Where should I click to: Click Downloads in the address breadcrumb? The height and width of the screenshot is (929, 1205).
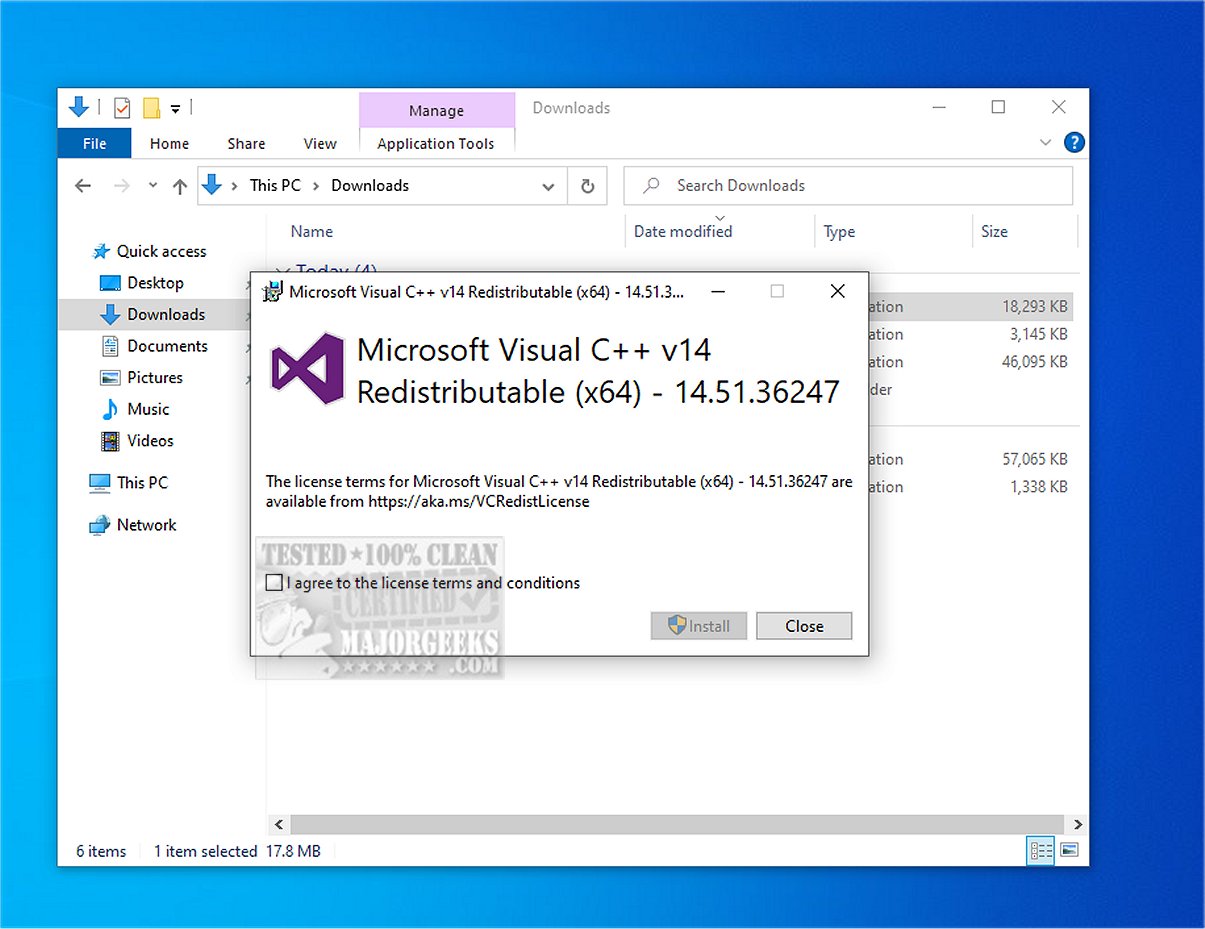(x=370, y=185)
